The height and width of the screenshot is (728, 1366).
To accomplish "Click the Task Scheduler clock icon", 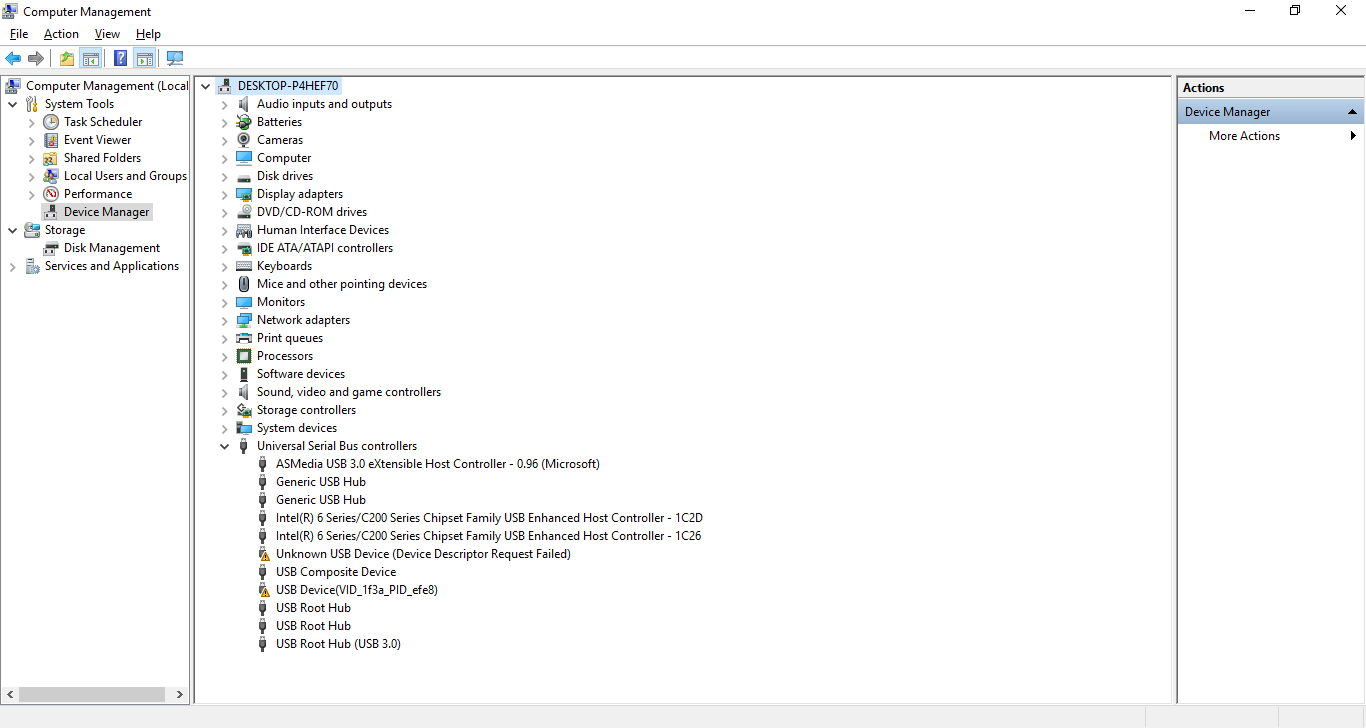I will tap(51, 122).
